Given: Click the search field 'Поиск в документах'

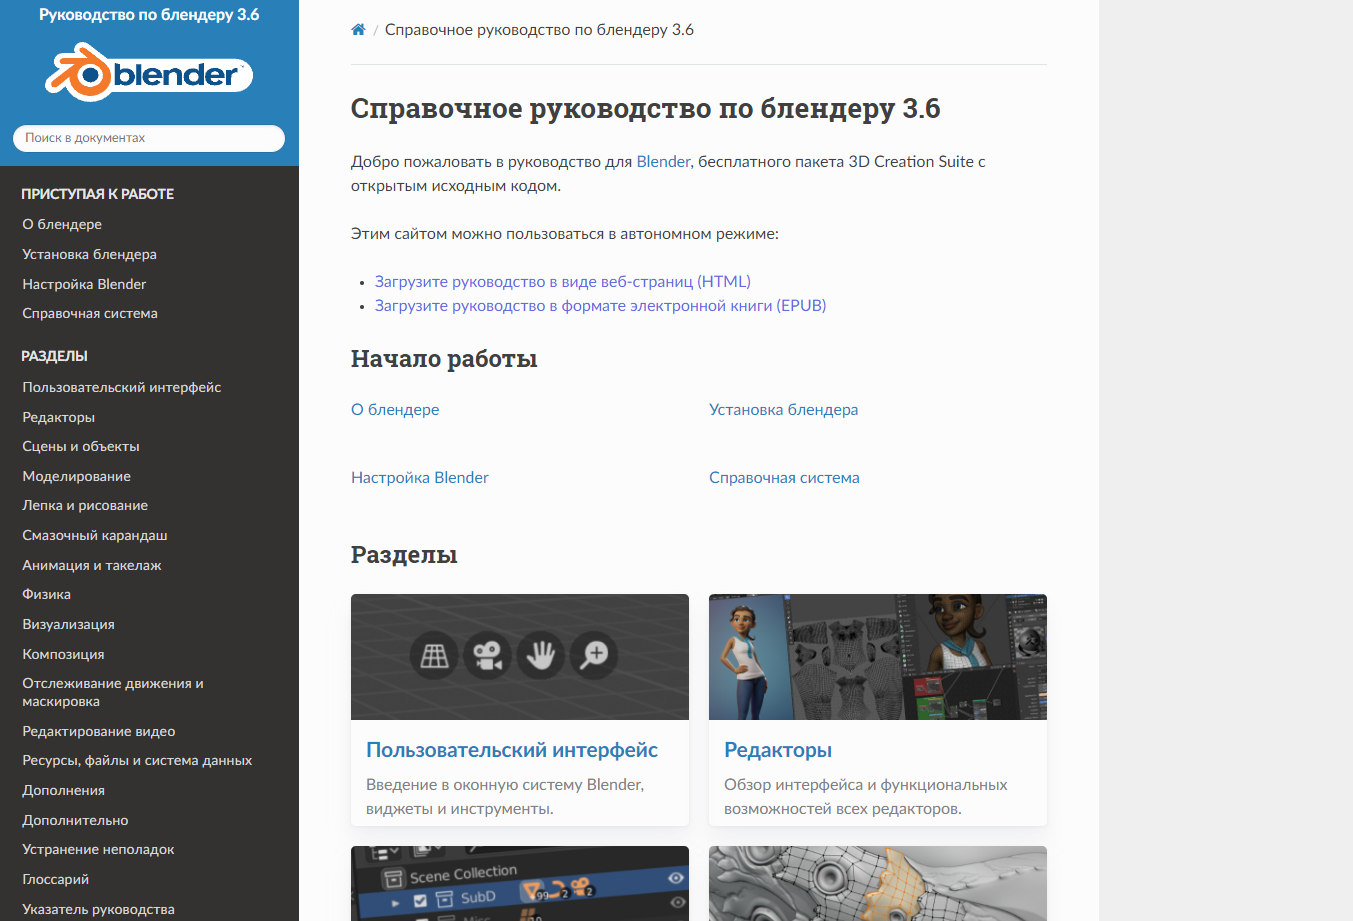Looking at the screenshot, I should coord(149,138).
